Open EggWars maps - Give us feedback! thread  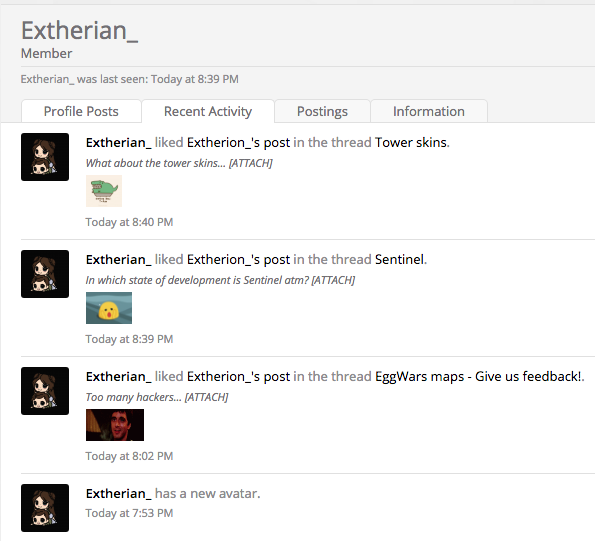point(478,377)
